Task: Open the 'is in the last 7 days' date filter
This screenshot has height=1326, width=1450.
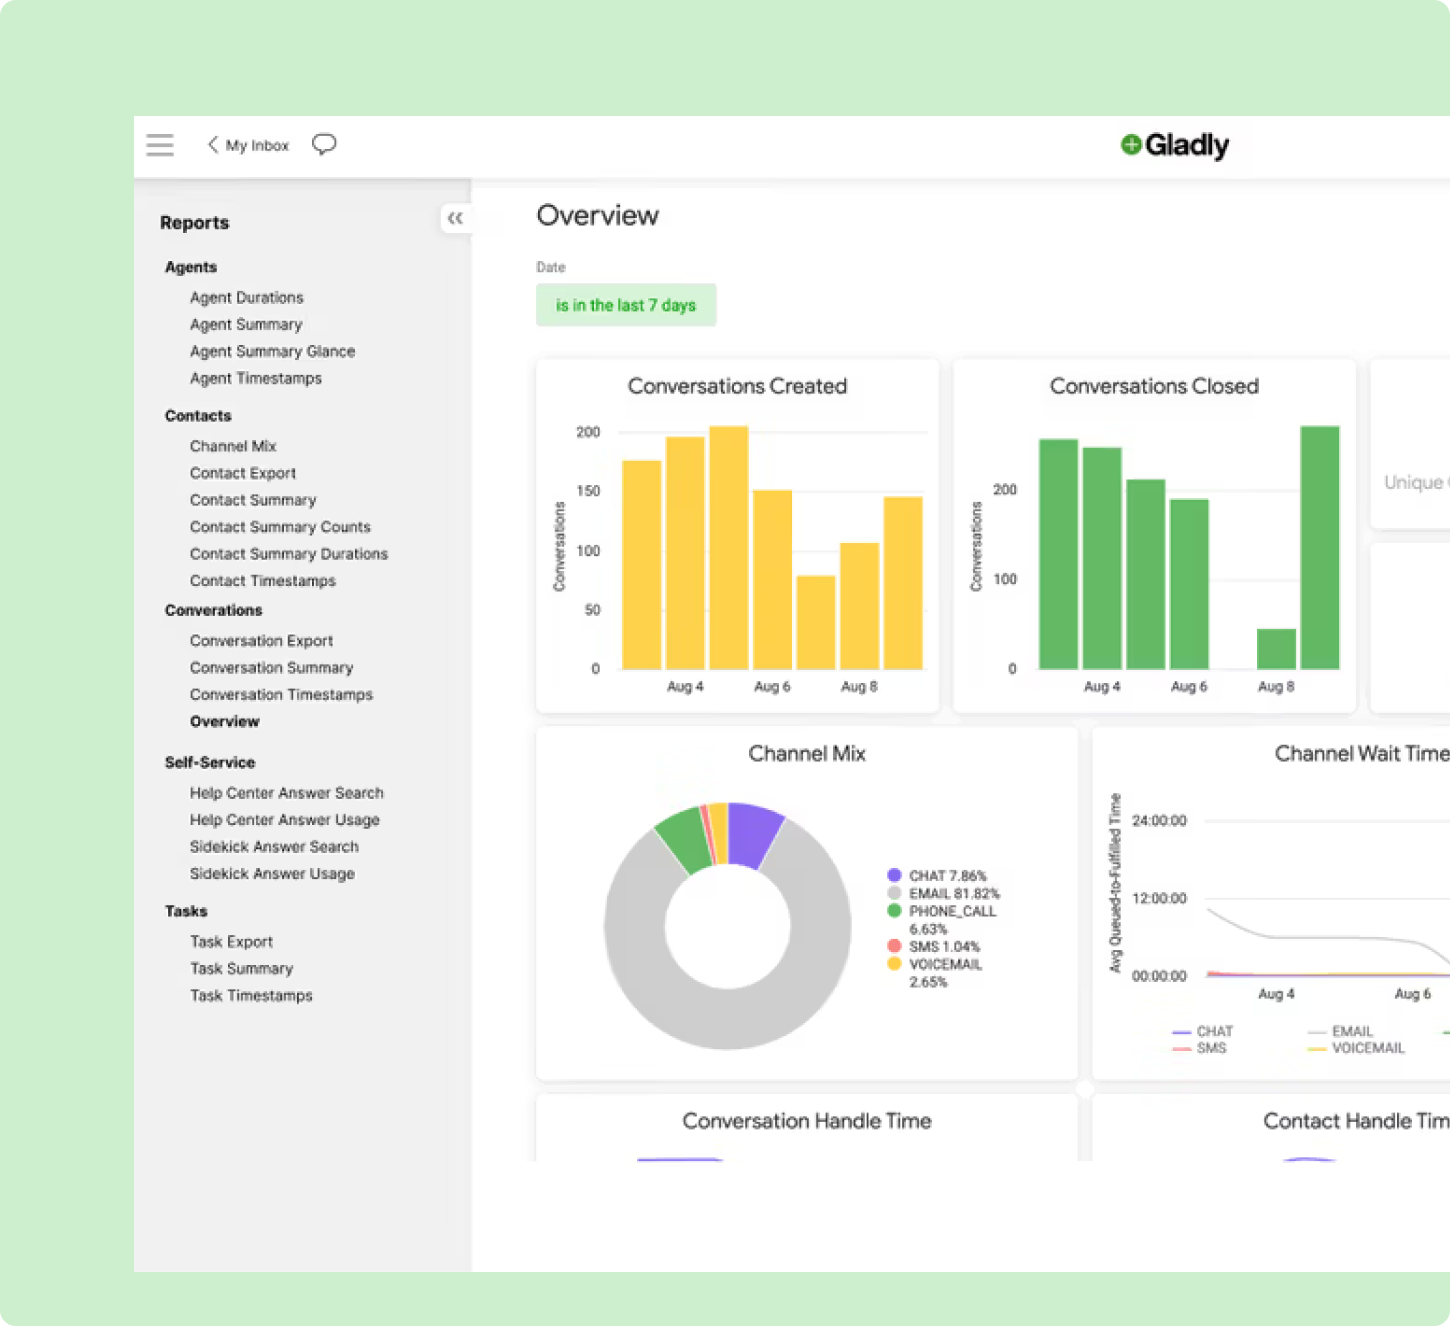Action: pyautogui.click(x=626, y=305)
